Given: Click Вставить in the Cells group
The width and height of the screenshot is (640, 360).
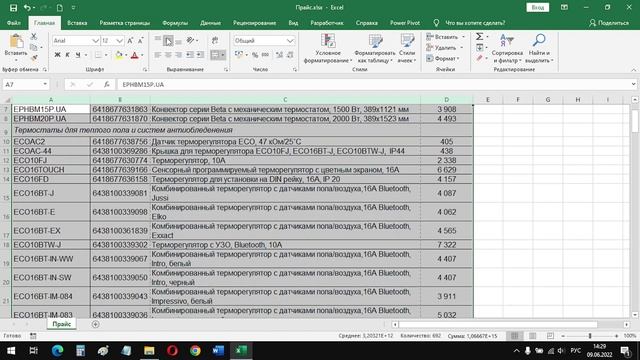Looking at the screenshot, I should [445, 37].
